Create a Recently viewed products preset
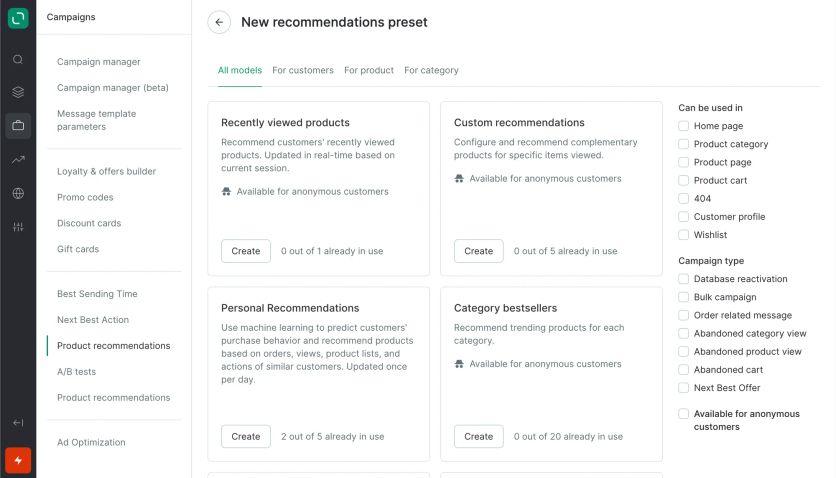Viewport: 836px width, 478px height. [246, 251]
